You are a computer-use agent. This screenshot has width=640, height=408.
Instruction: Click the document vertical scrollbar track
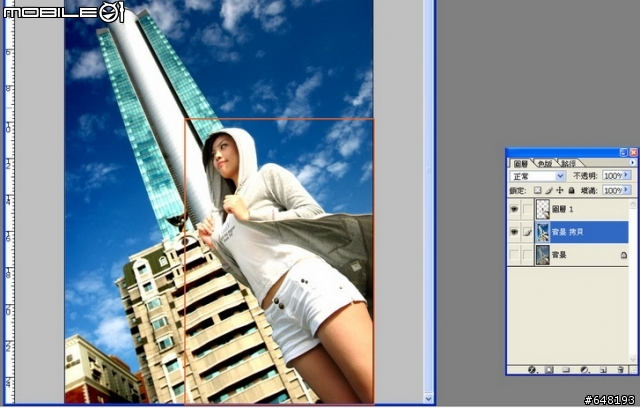tap(428, 196)
